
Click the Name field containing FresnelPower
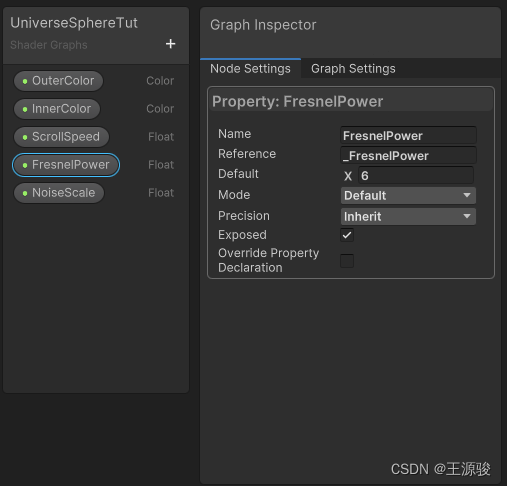pos(408,136)
